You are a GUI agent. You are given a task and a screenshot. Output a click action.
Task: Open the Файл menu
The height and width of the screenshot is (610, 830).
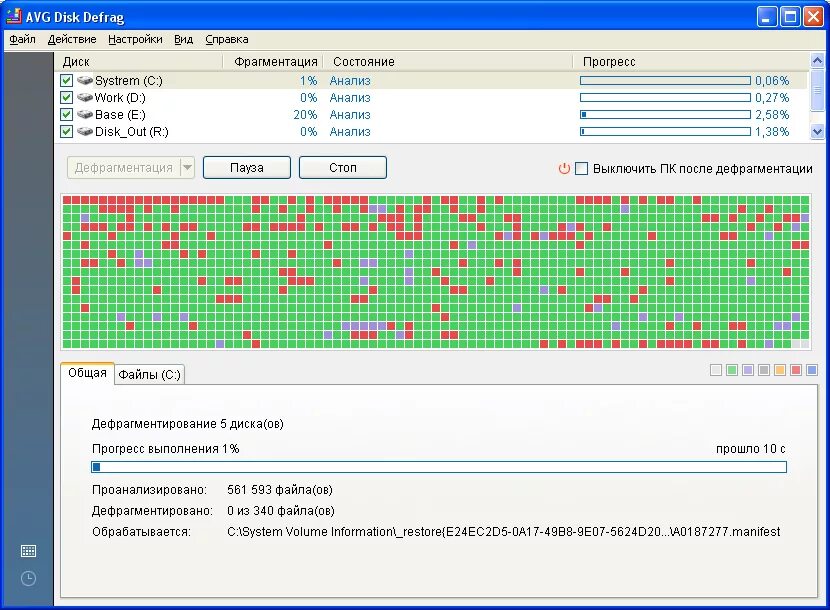(22, 39)
